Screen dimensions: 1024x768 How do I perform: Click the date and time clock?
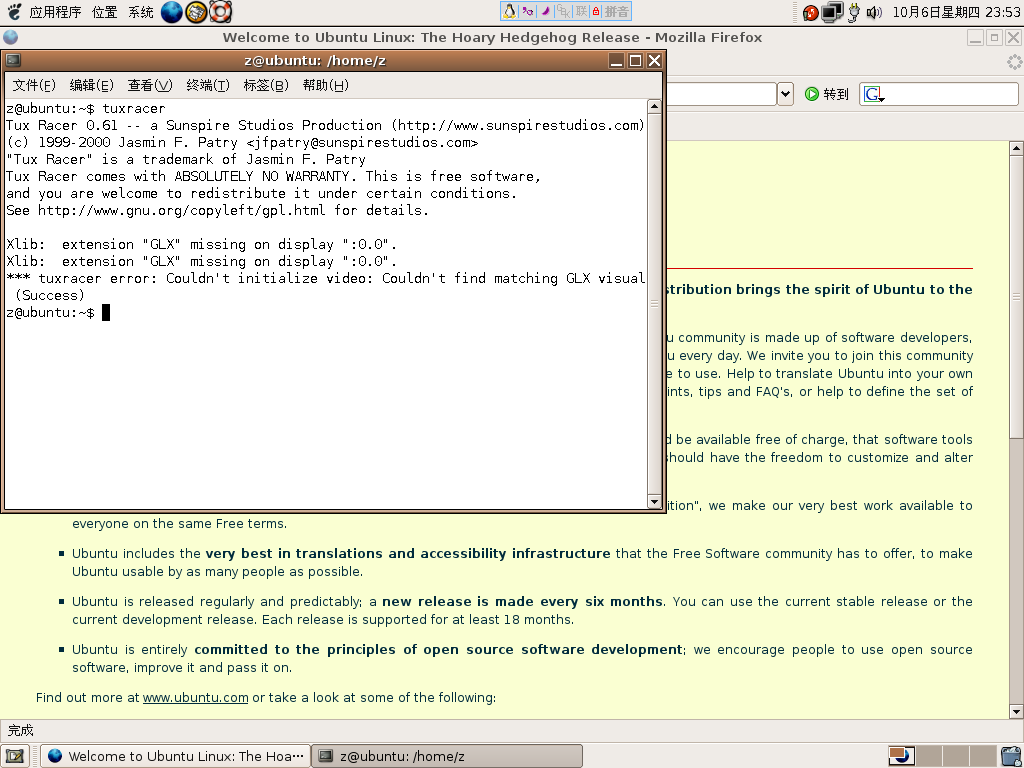(x=956, y=12)
